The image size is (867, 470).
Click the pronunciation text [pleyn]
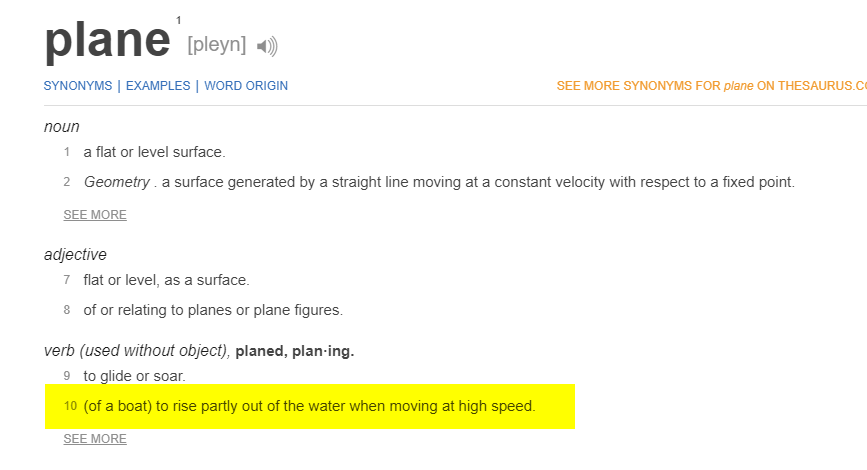217,44
